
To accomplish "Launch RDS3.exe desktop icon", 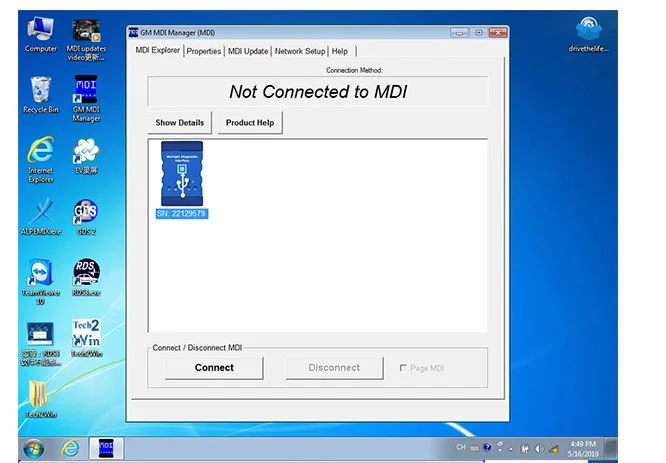I will tap(86, 277).
